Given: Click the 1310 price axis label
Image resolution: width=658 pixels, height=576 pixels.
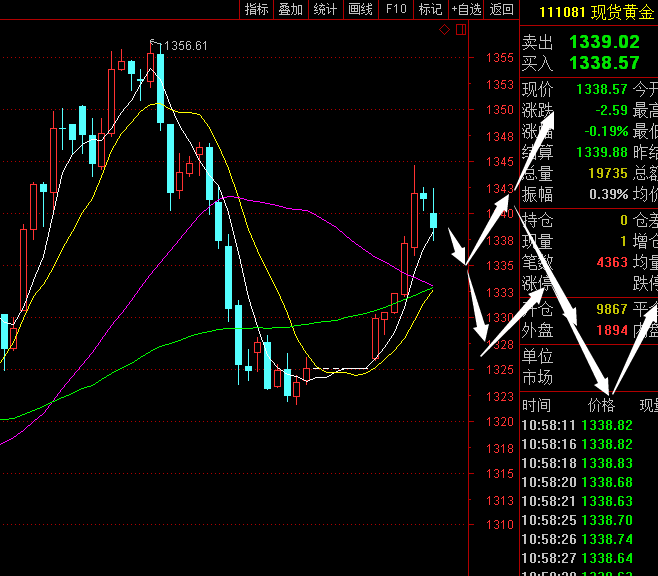Looking at the screenshot, I should pos(500,524).
